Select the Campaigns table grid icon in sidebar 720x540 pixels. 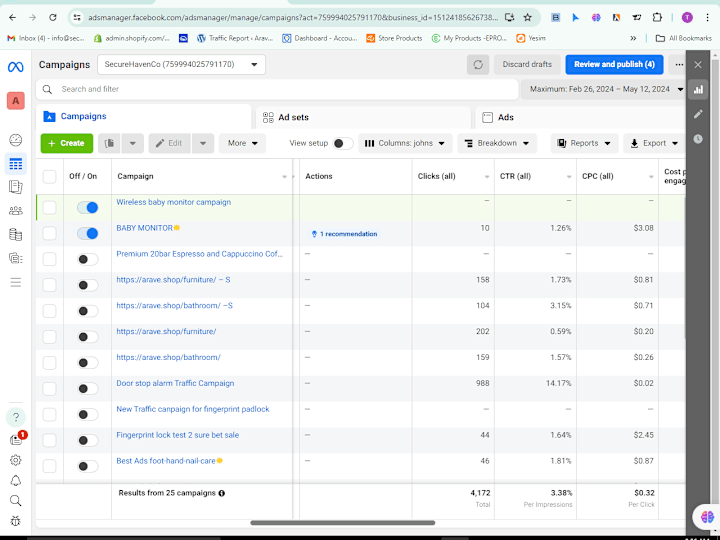click(16, 164)
